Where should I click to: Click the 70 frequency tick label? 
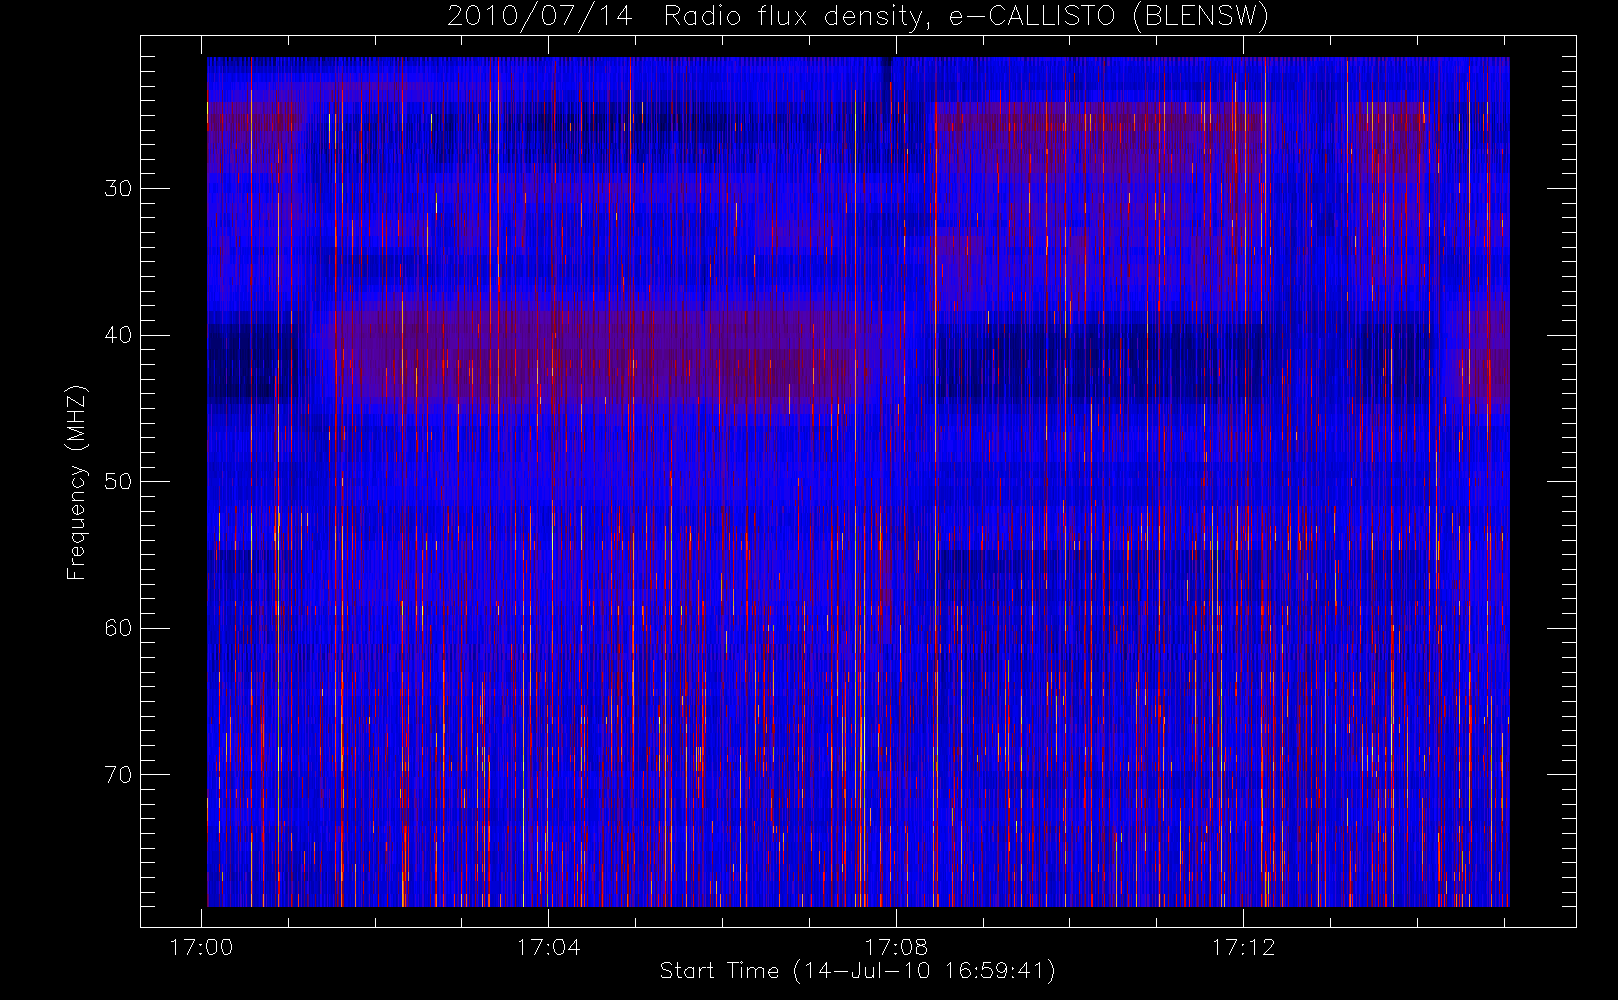(118, 774)
